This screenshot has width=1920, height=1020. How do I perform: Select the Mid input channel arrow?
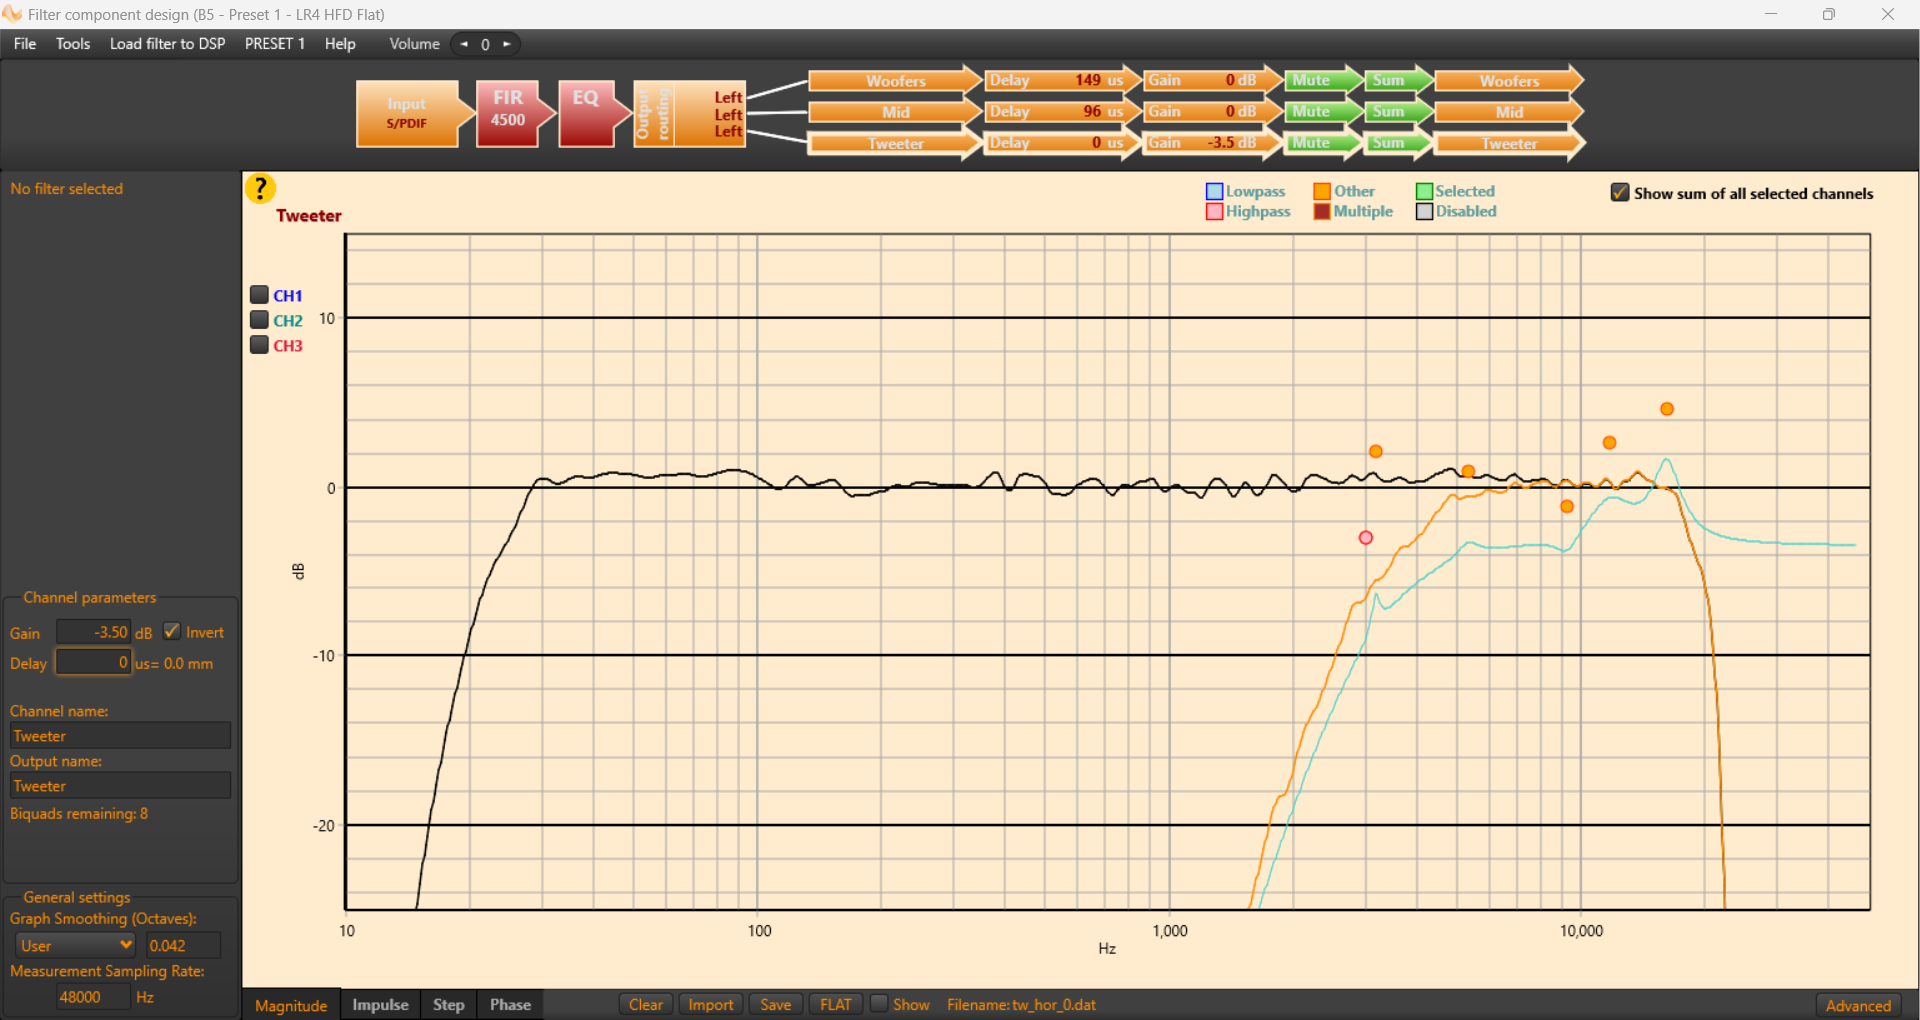[x=895, y=111]
